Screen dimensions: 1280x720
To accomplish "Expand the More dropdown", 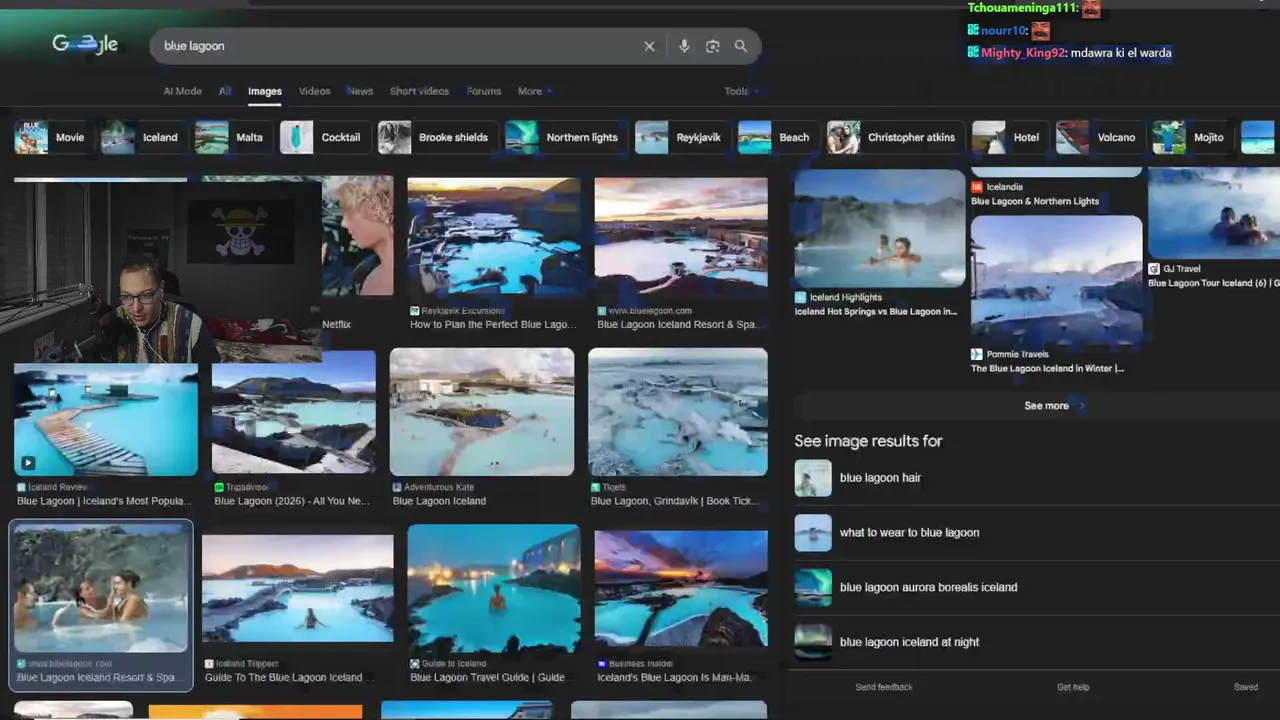I will tap(535, 91).
